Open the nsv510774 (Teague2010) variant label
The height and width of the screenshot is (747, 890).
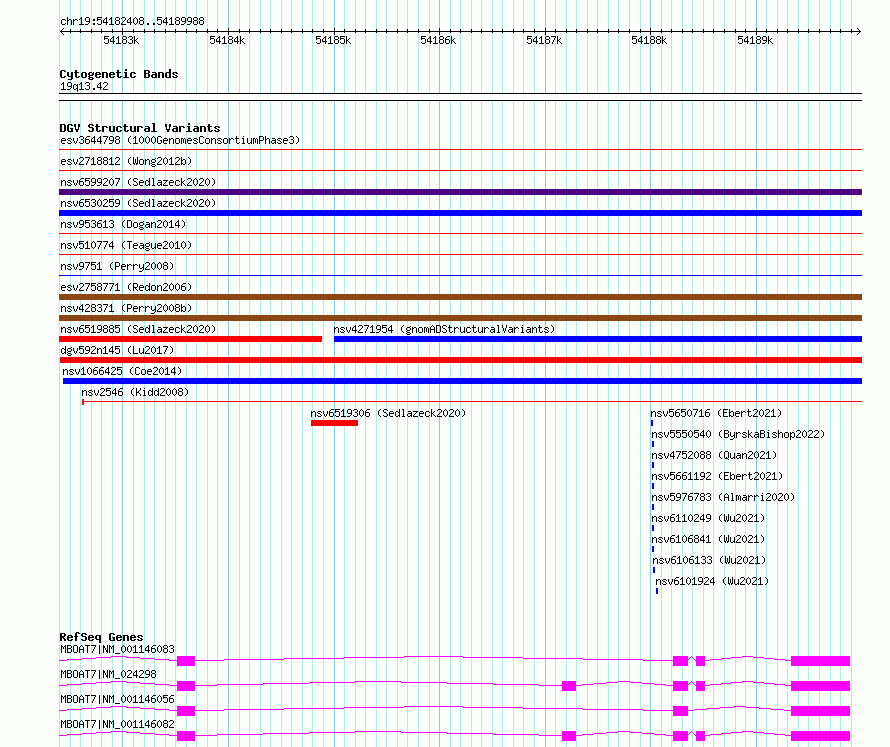(x=126, y=245)
